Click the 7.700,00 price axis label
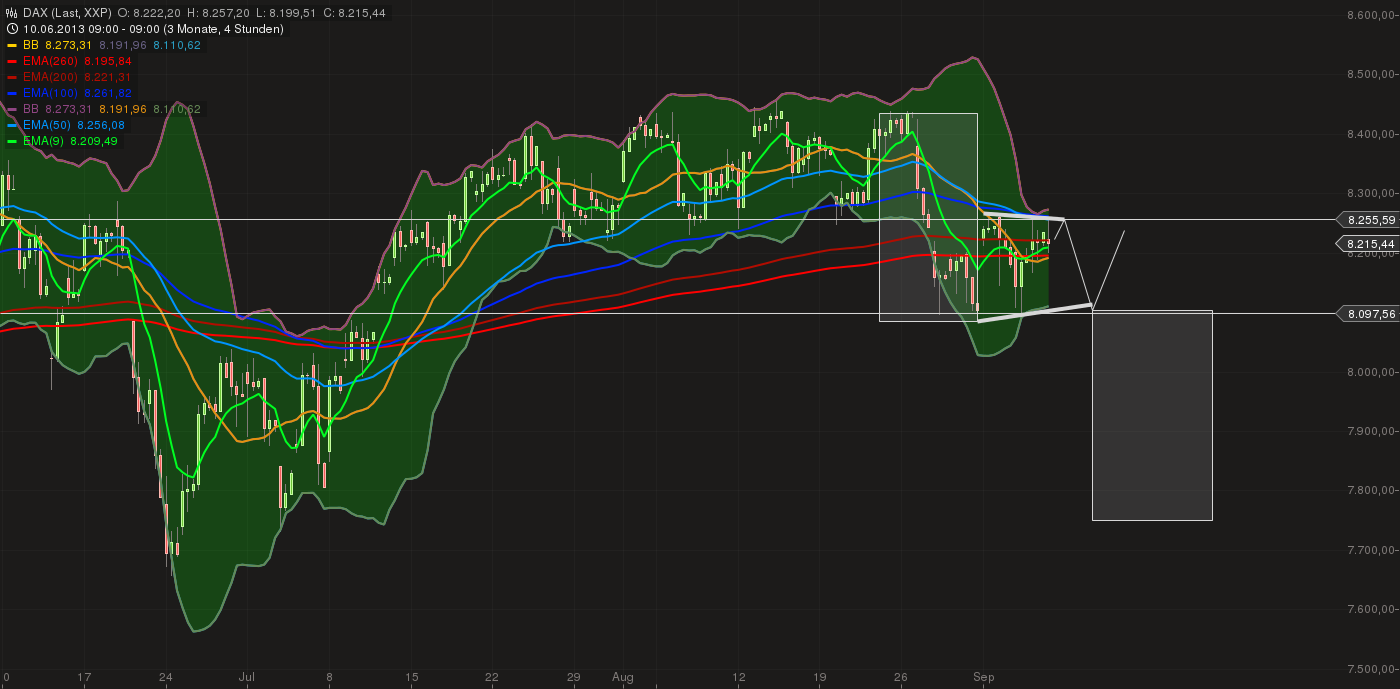Viewport: 1400px width, 689px height. [x=1371, y=550]
